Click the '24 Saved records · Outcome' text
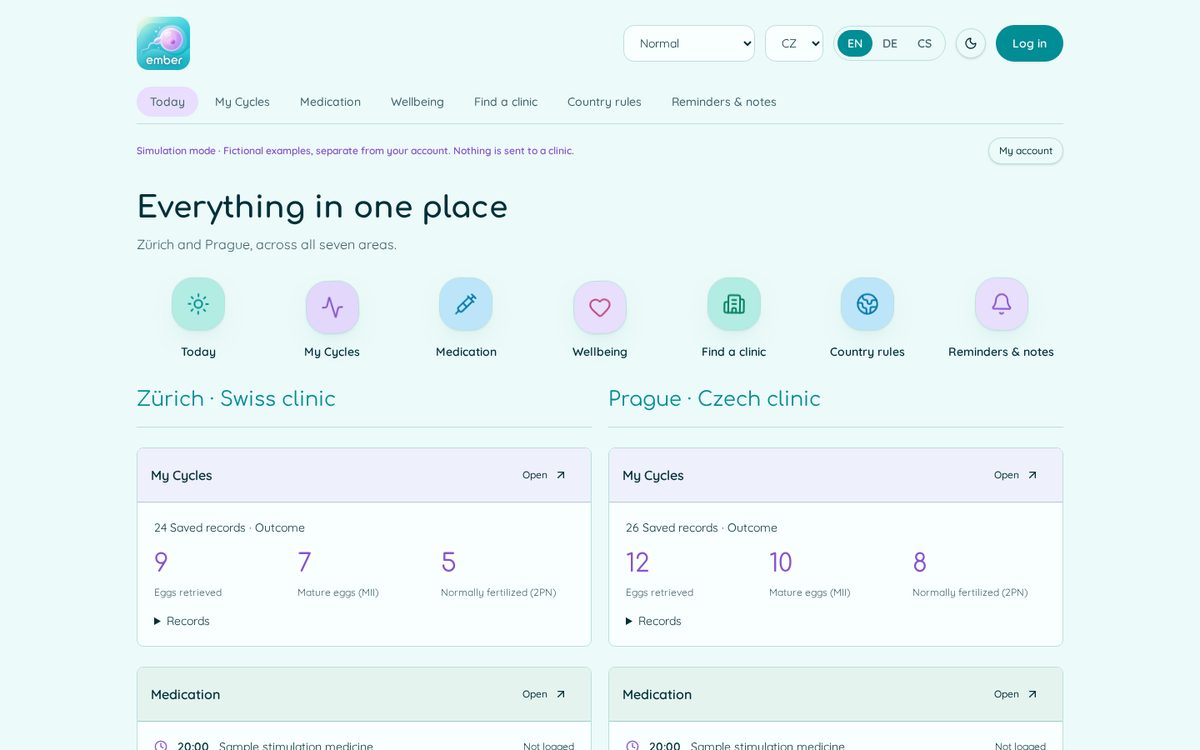This screenshot has height=750, width=1200. [x=229, y=528]
